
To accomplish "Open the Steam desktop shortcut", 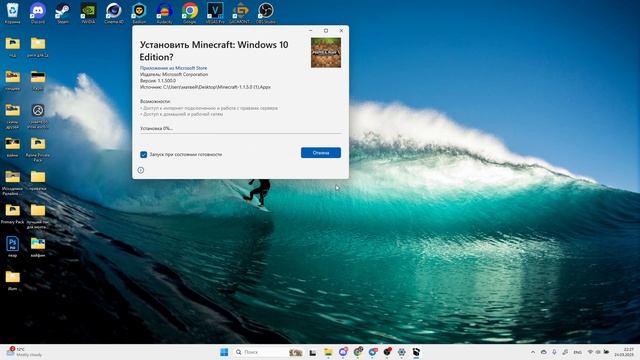I will pos(63,12).
